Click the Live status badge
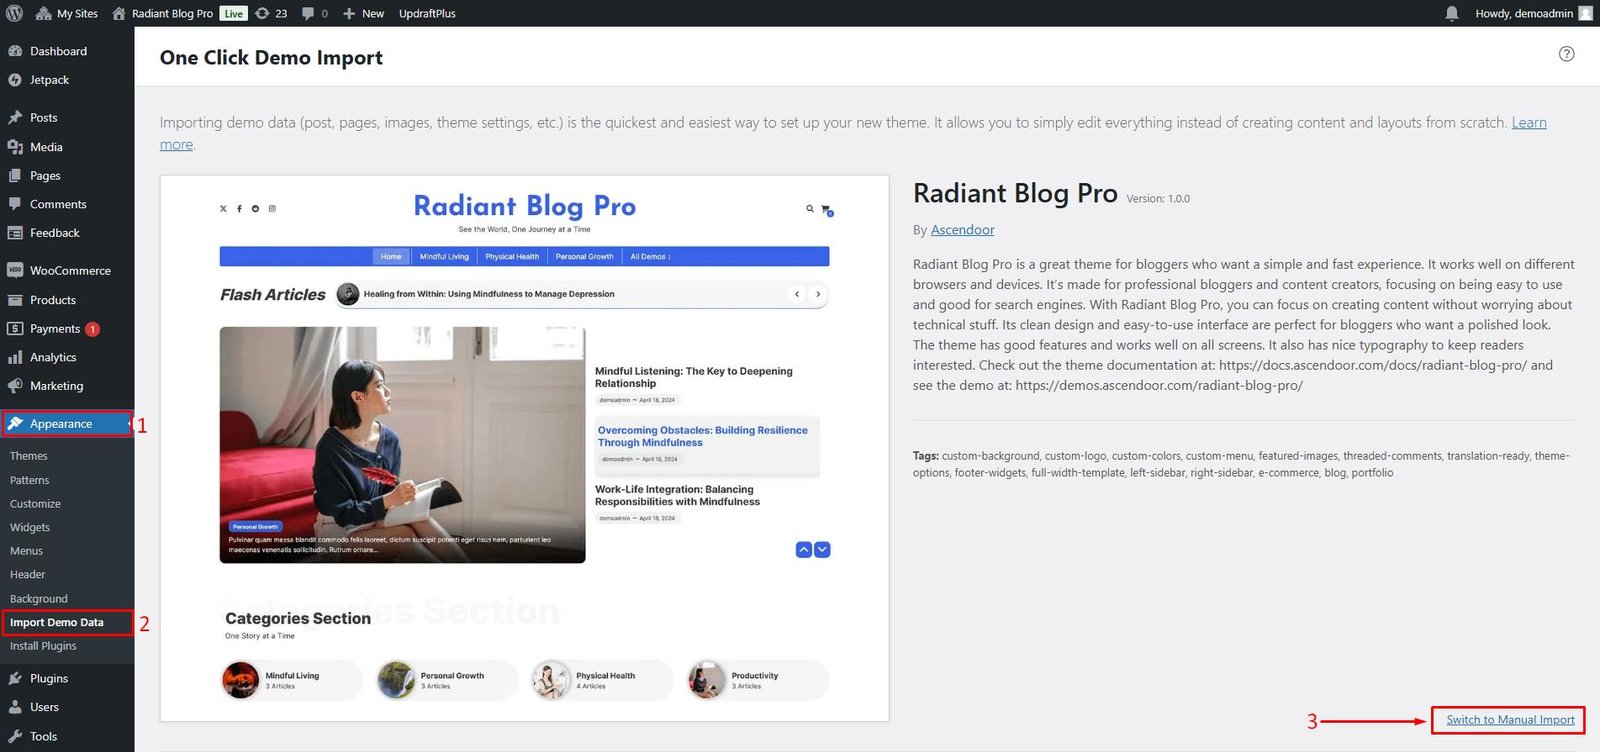This screenshot has width=1600, height=752. [234, 13]
